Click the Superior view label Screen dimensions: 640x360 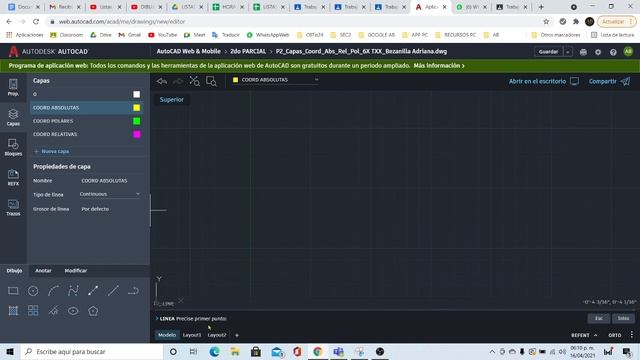tap(171, 100)
